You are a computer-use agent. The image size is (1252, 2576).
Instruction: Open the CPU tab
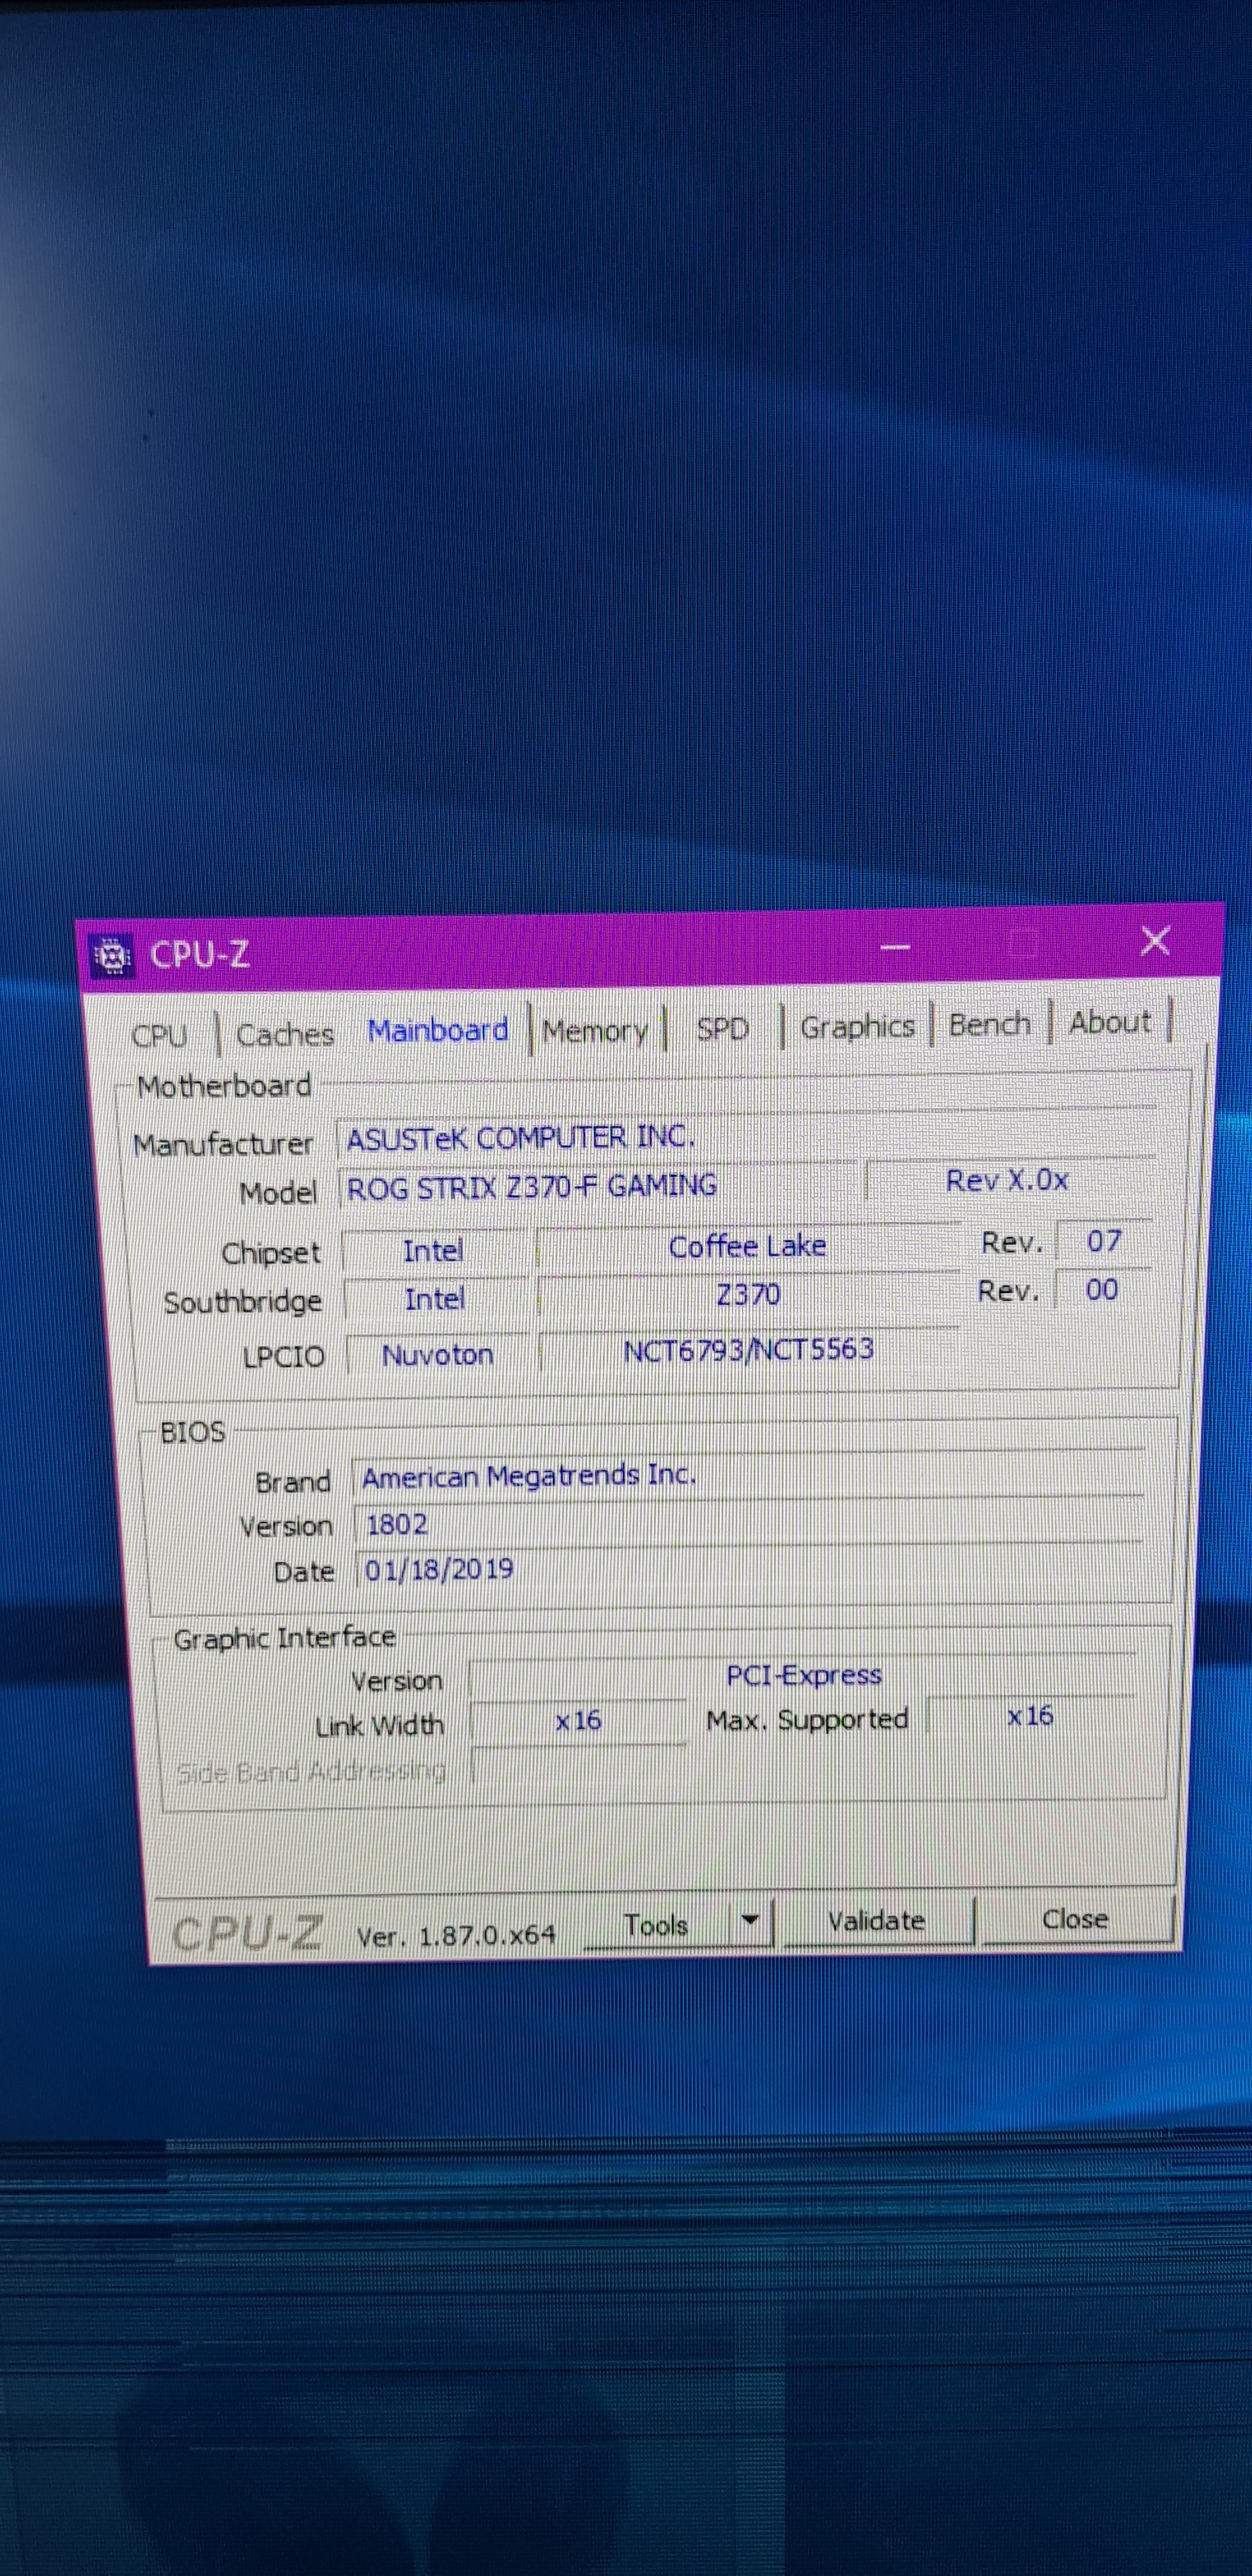pos(159,1035)
